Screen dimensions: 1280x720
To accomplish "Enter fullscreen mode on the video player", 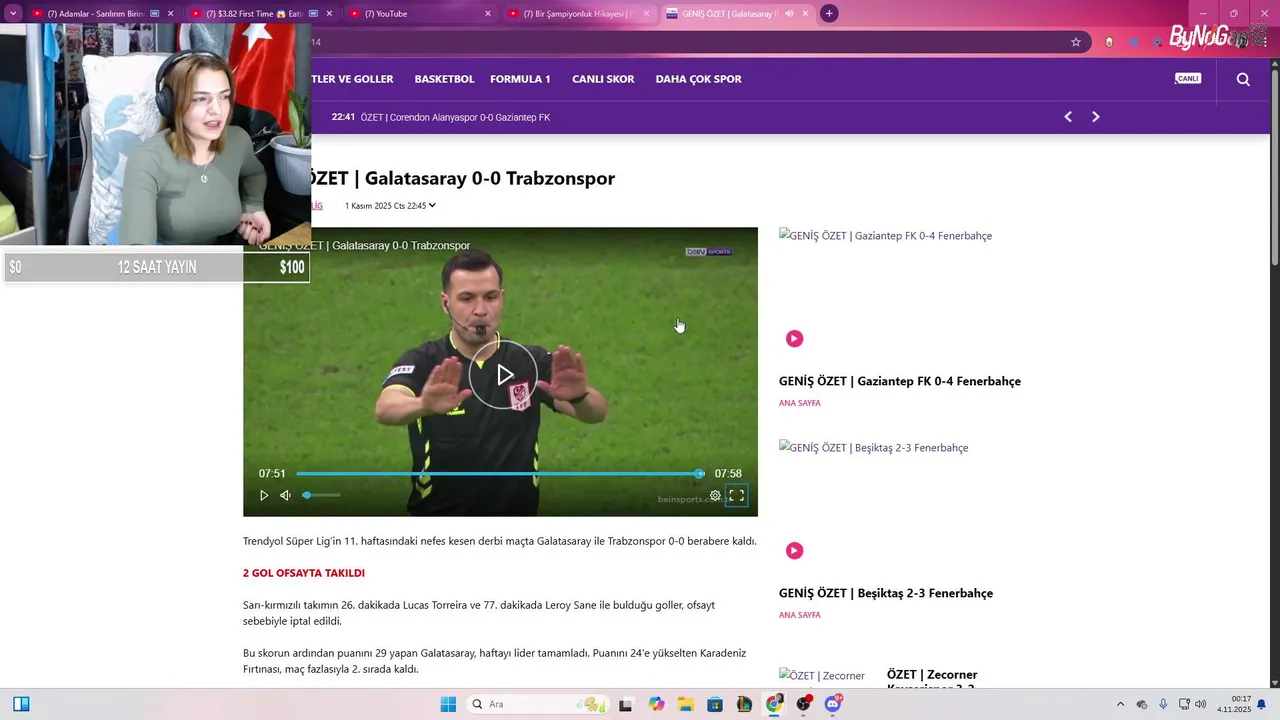I will 736,495.
